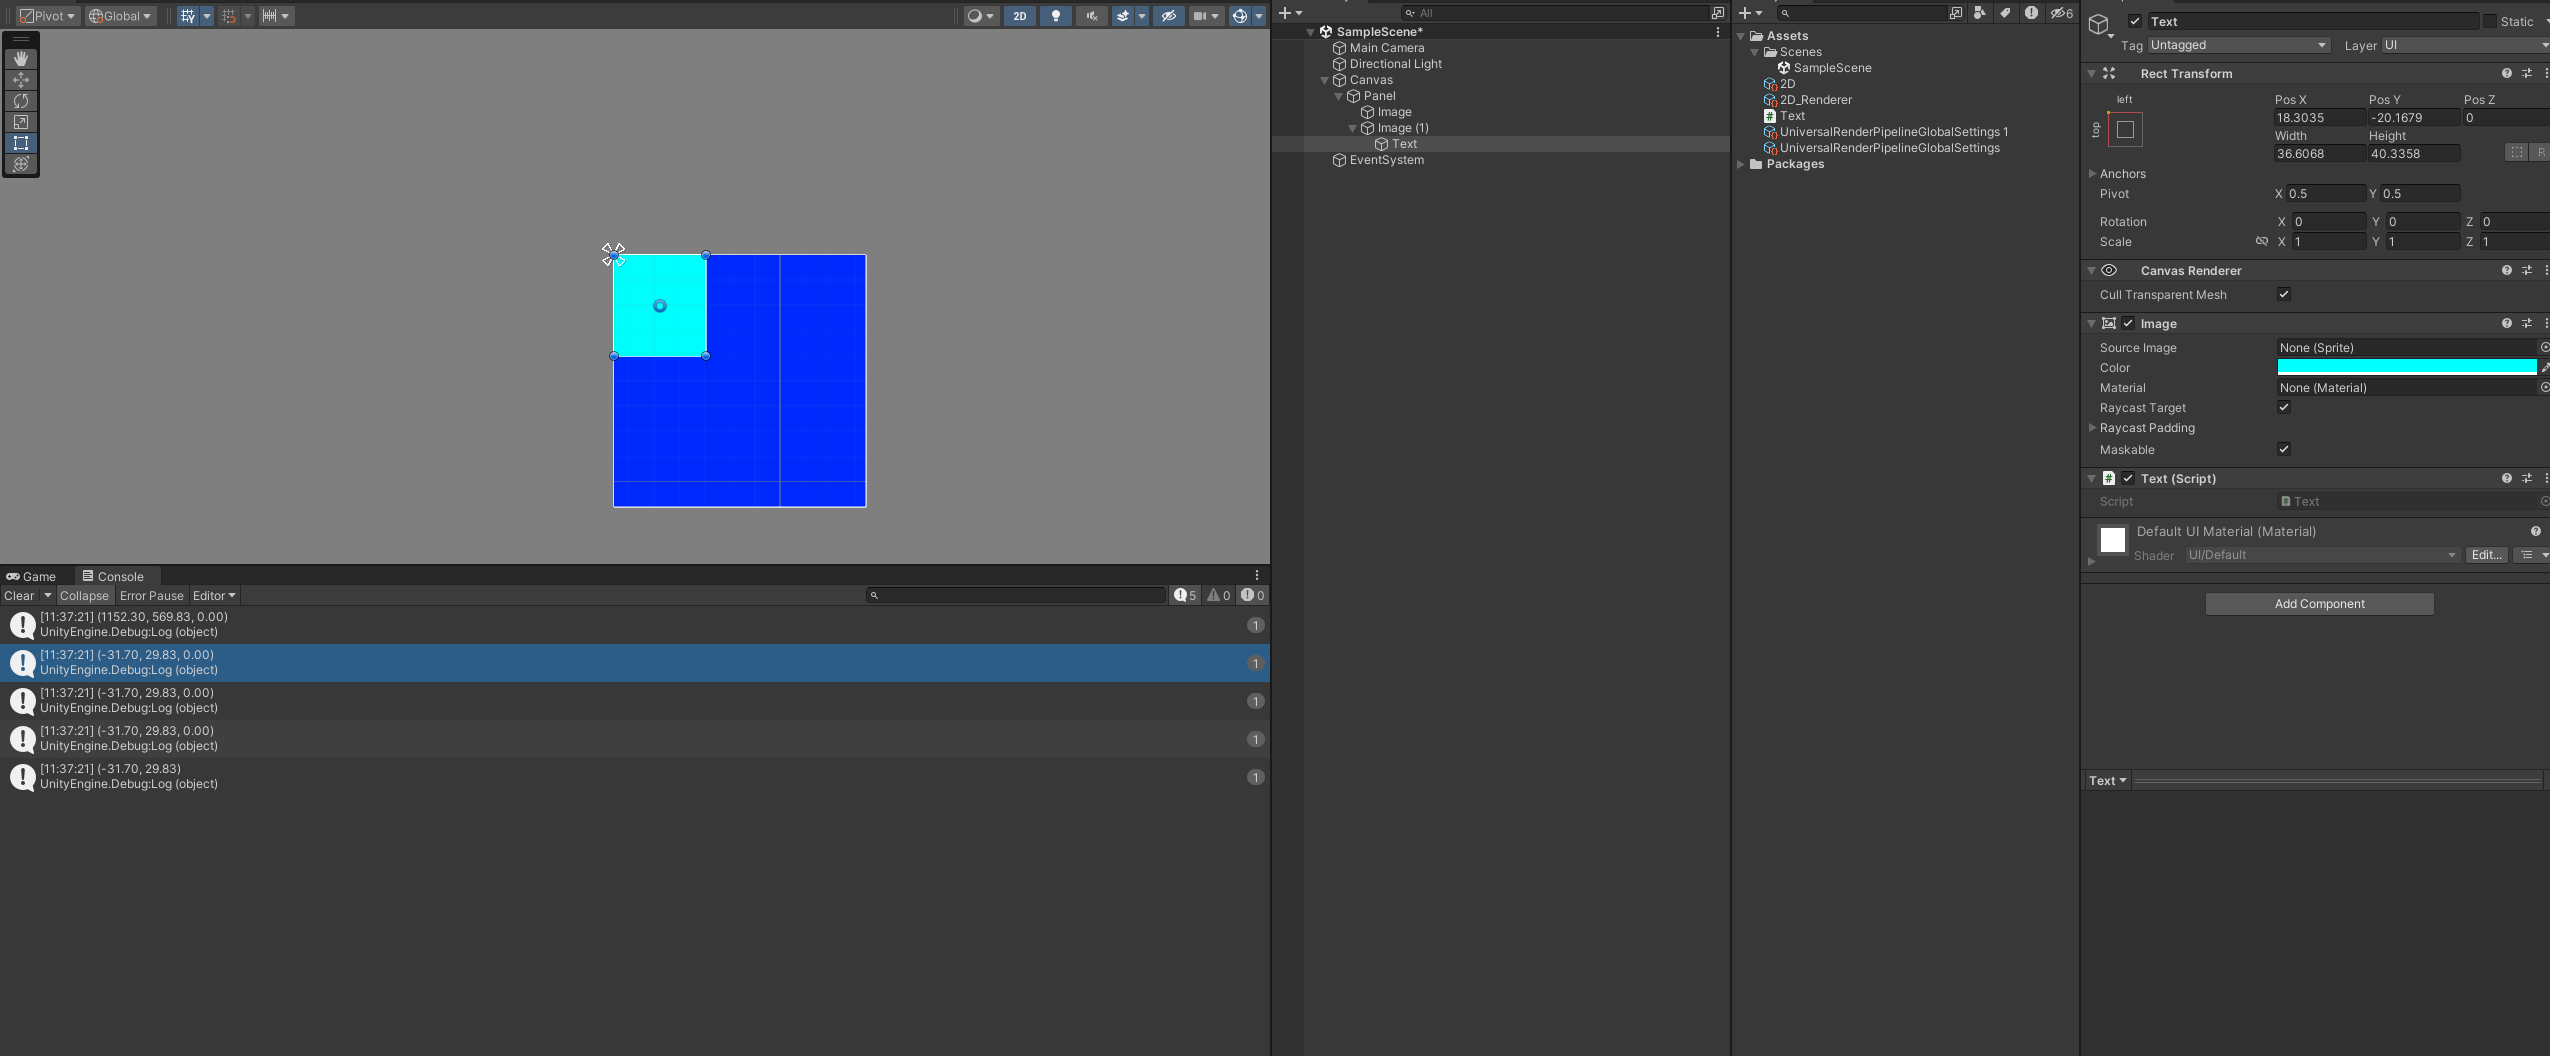Click the scene camera settings icon
Image resolution: width=2550 pixels, height=1056 pixels.
[1200, 16]
